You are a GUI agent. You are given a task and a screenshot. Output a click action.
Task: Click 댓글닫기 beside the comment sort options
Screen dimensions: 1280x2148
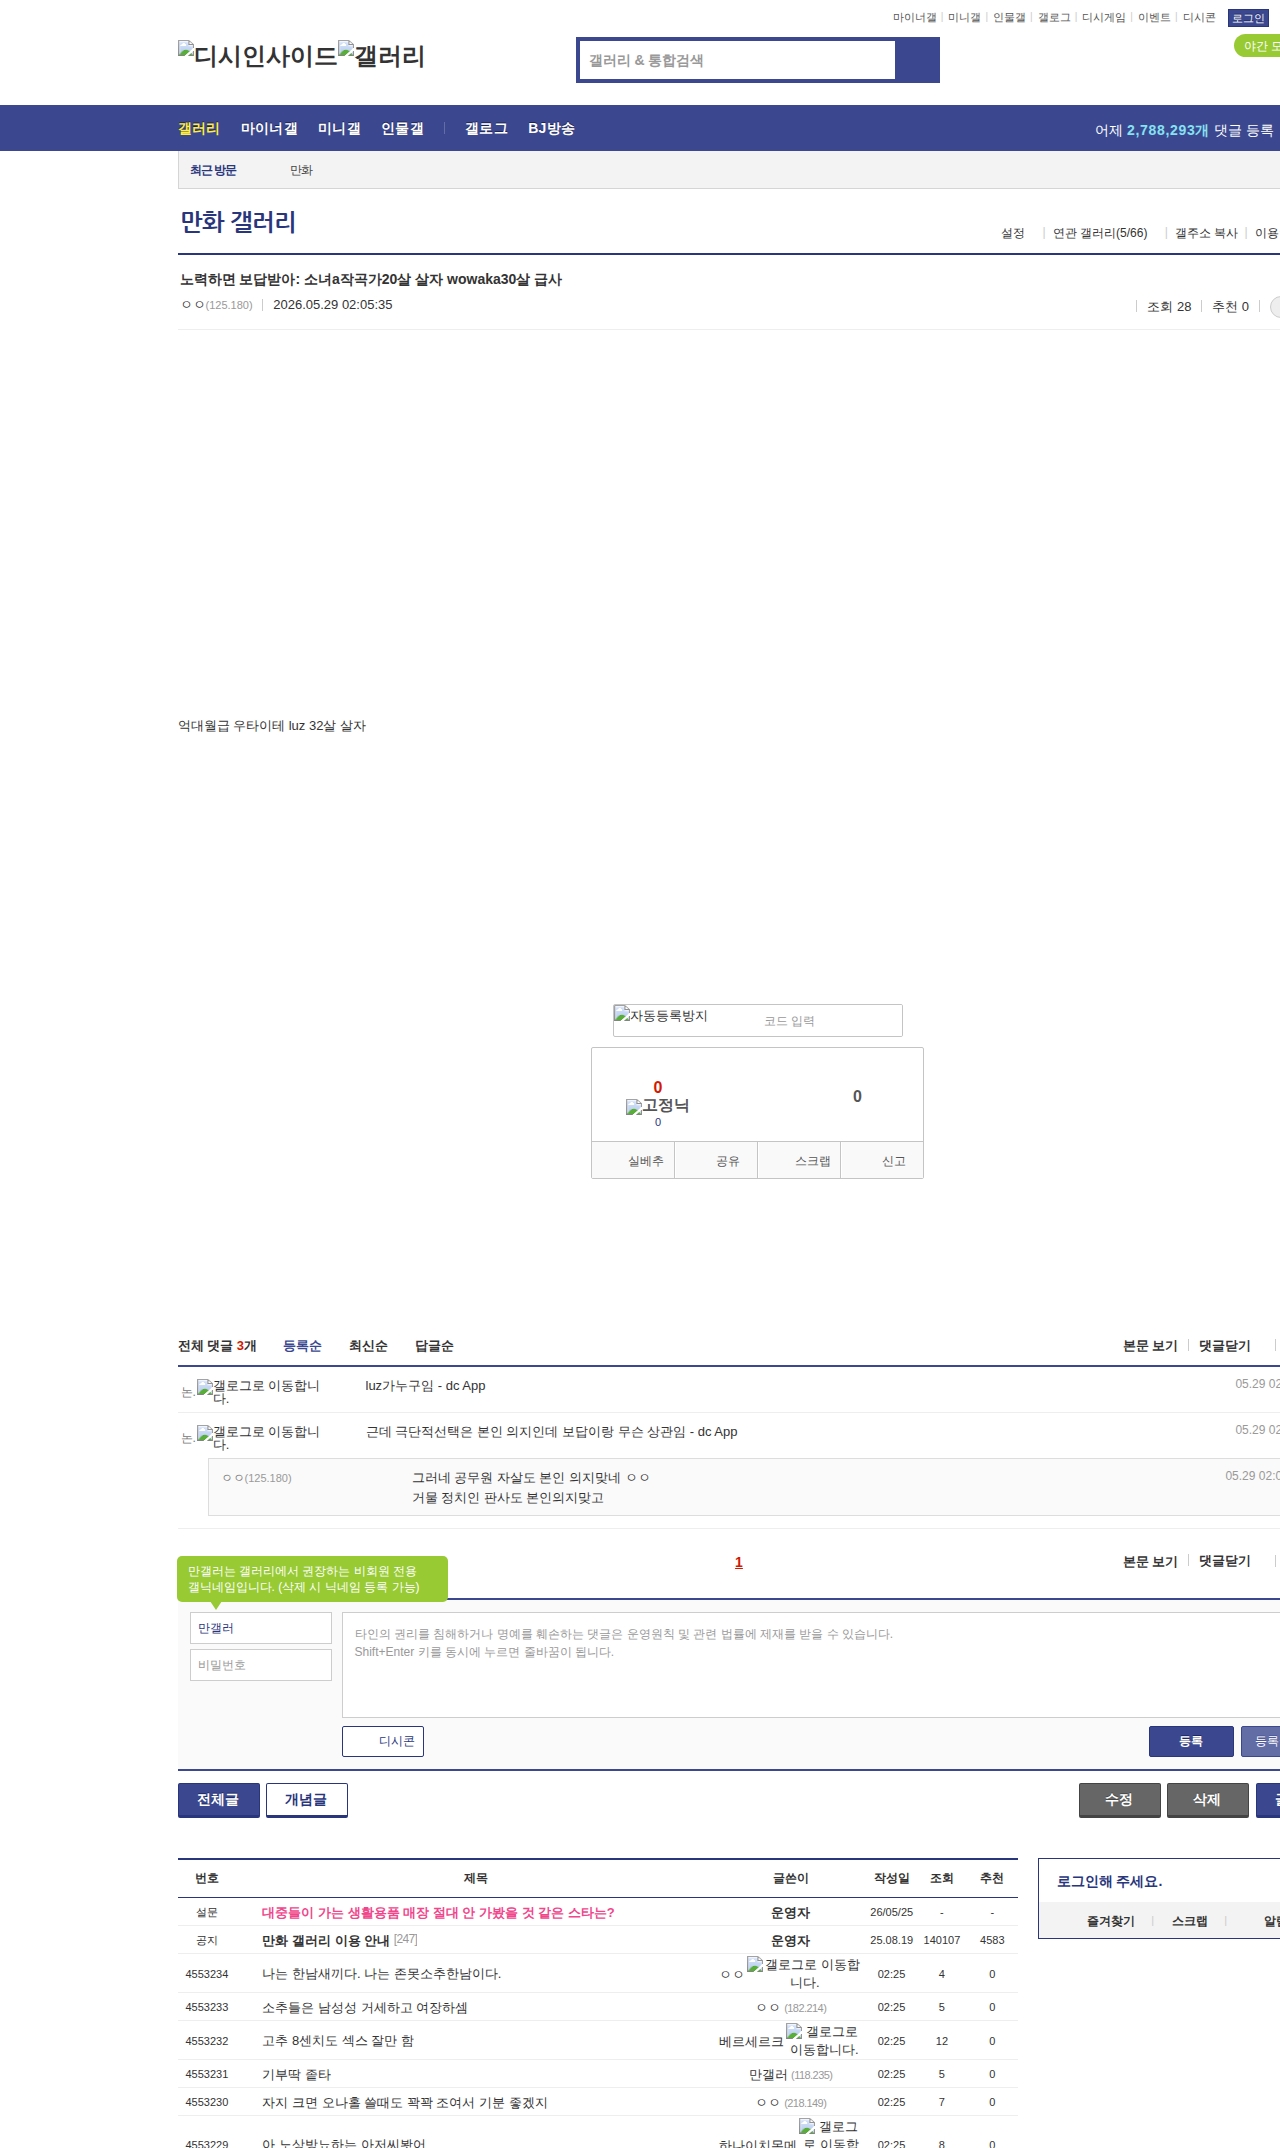tap(1225, 1346)
